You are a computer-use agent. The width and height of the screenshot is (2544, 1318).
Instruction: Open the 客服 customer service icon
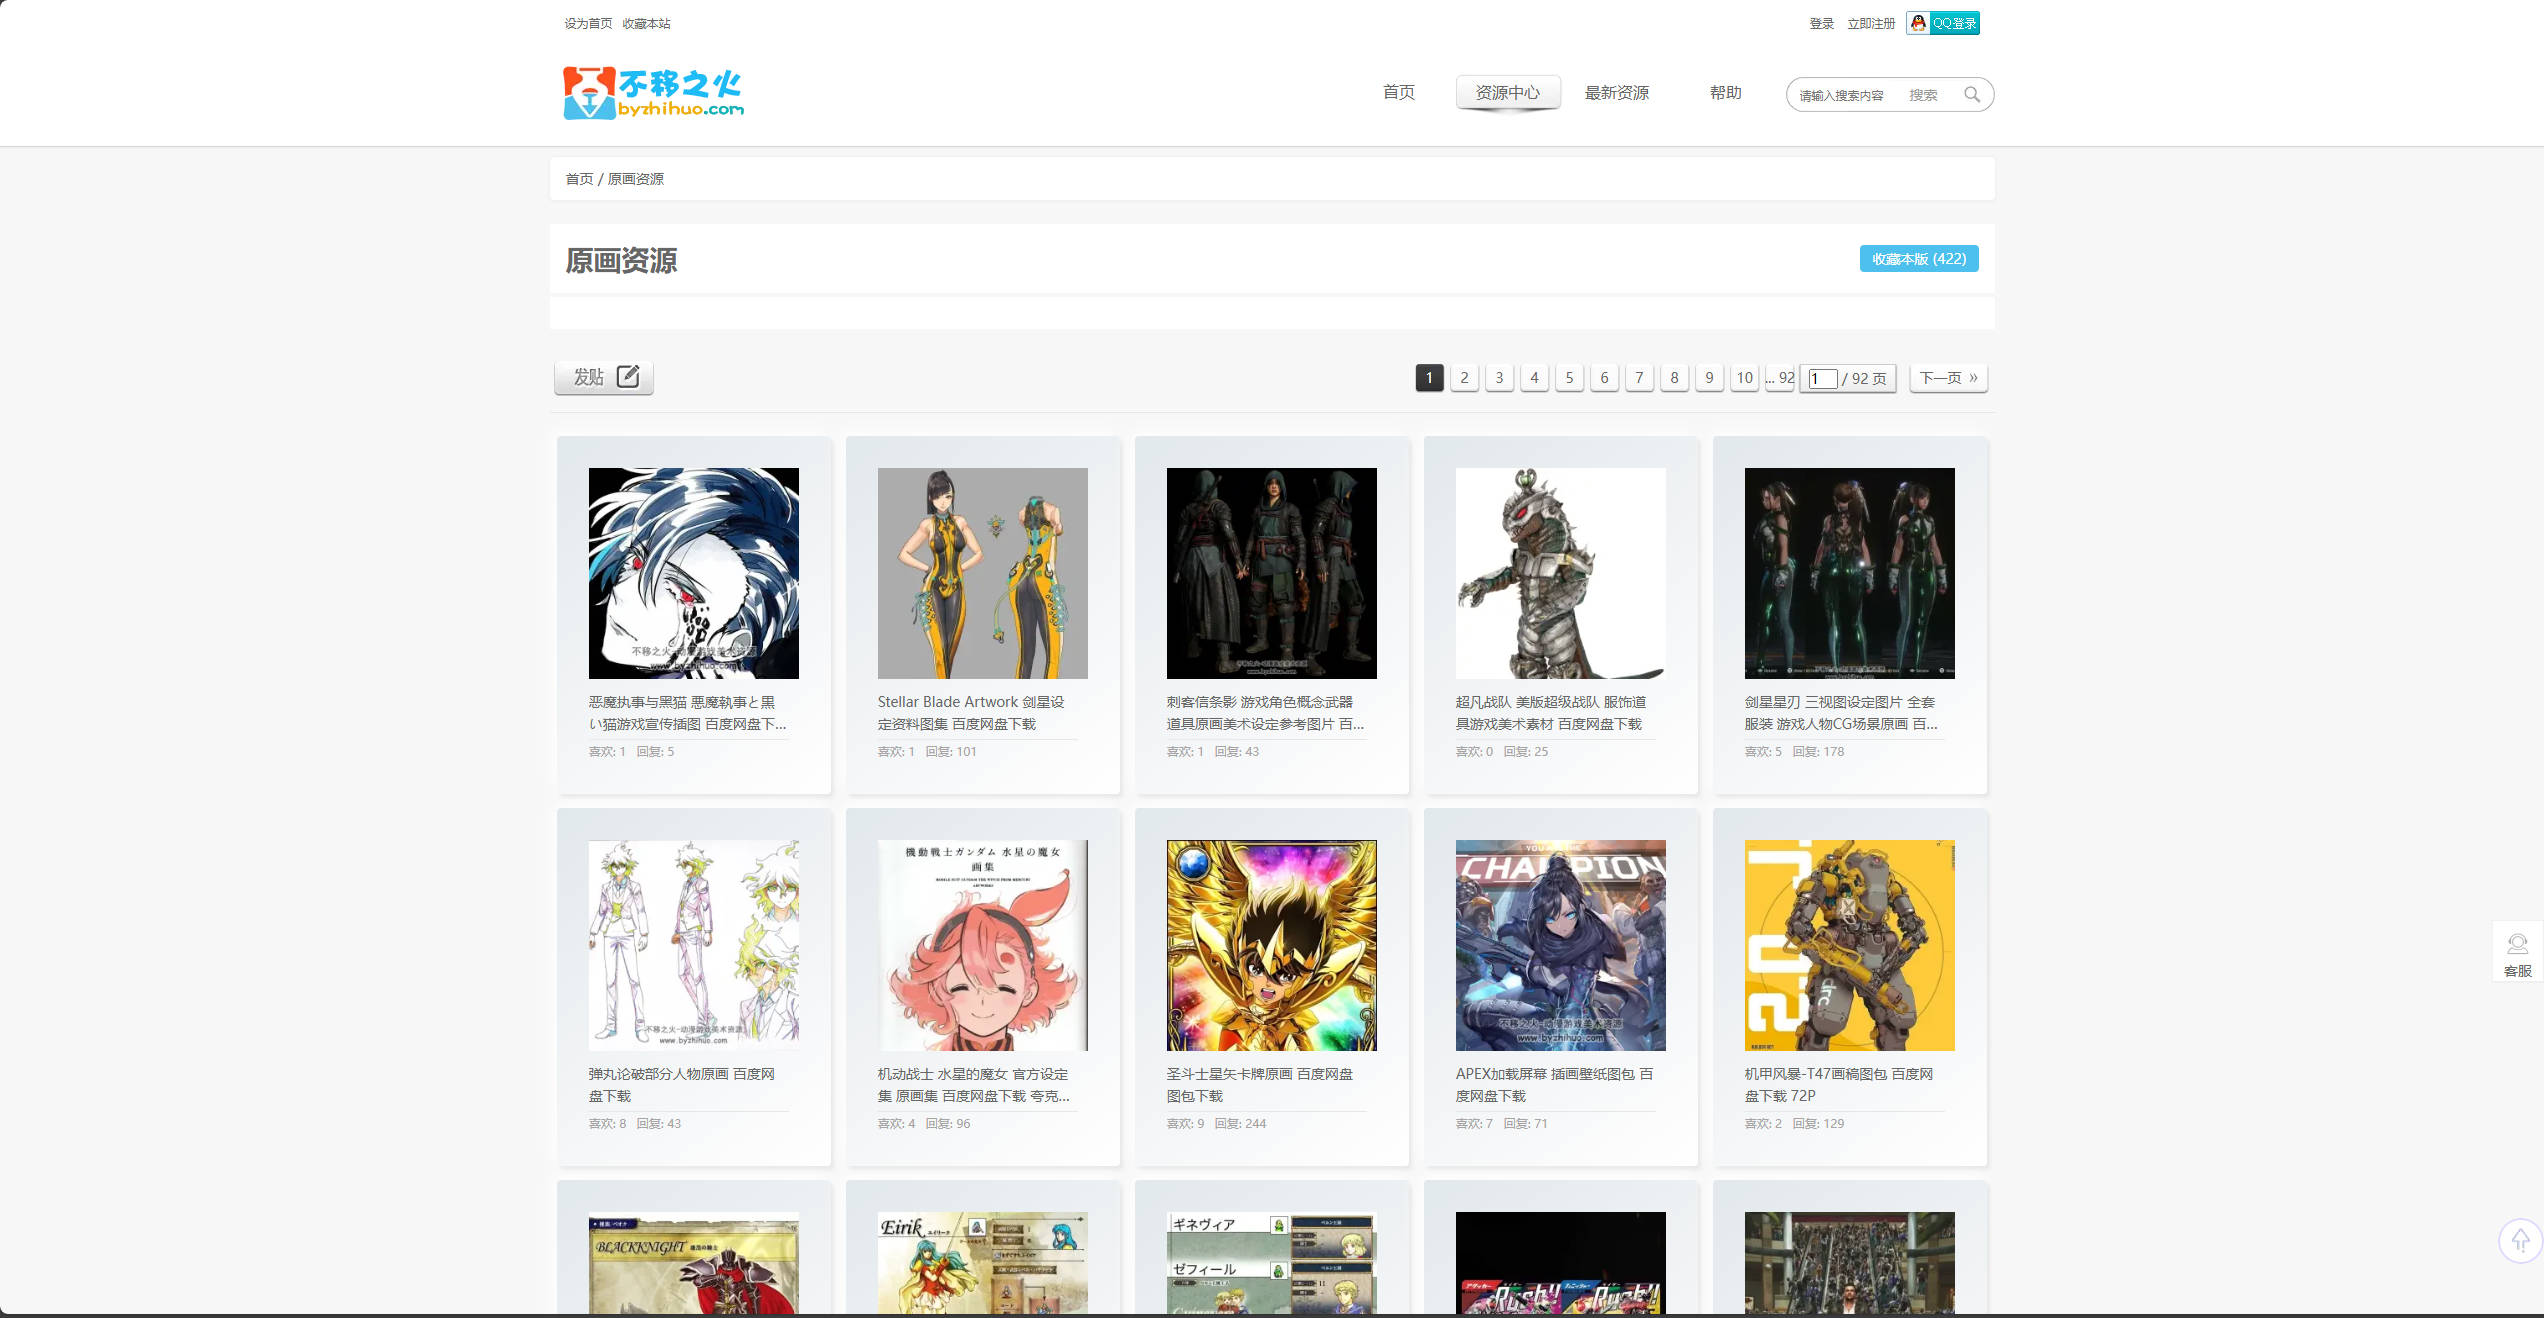(2517, 953)
